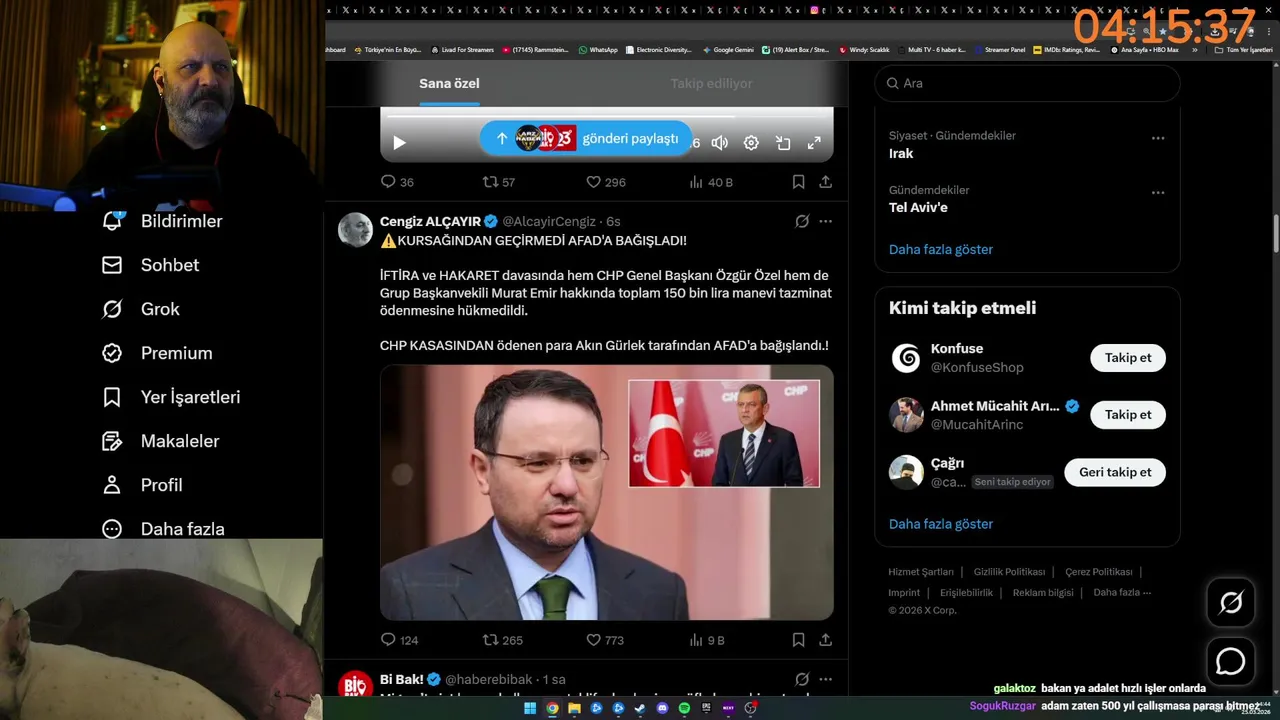
Task: Open more options for Irak trend
Action: [x=1157, y=138]
